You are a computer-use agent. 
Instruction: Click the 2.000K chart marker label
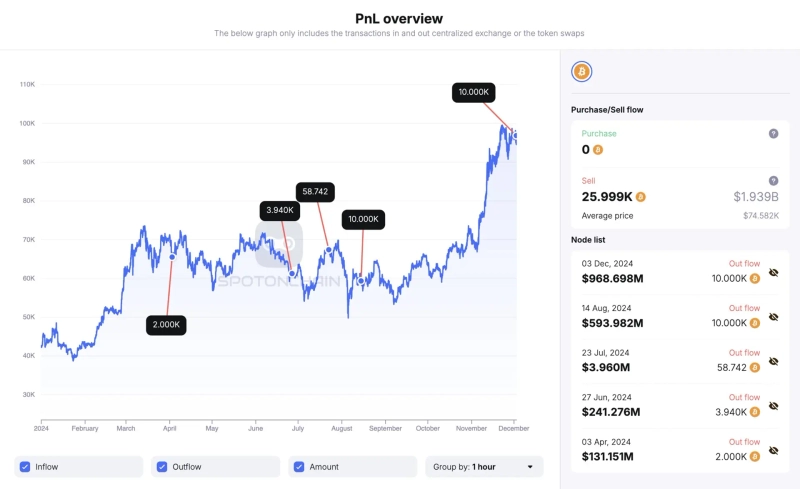click(x=166, y=325)
